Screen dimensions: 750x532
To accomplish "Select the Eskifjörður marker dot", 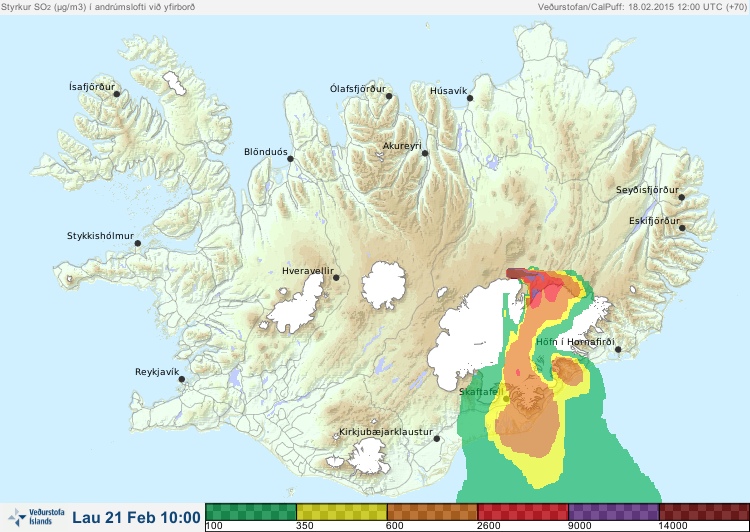I will 682,228.
